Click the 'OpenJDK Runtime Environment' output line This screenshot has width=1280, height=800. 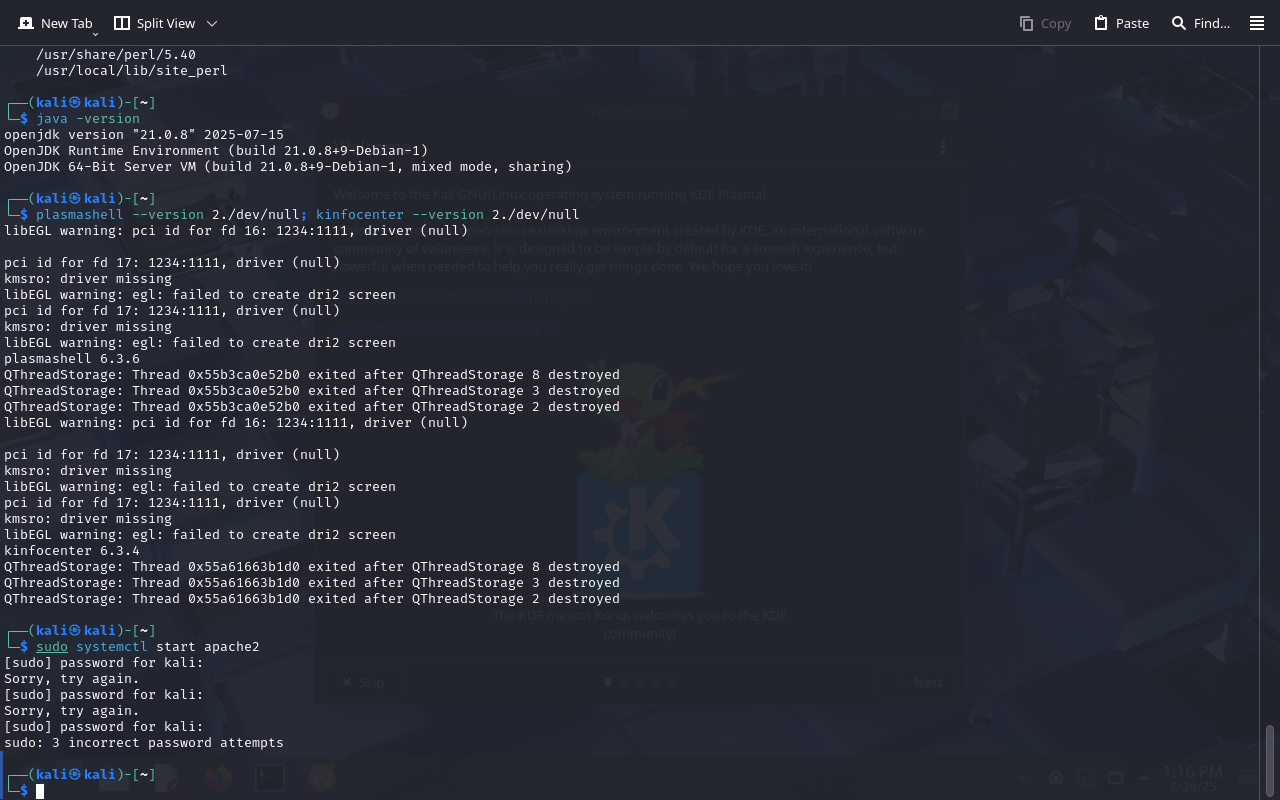[216, 151]
